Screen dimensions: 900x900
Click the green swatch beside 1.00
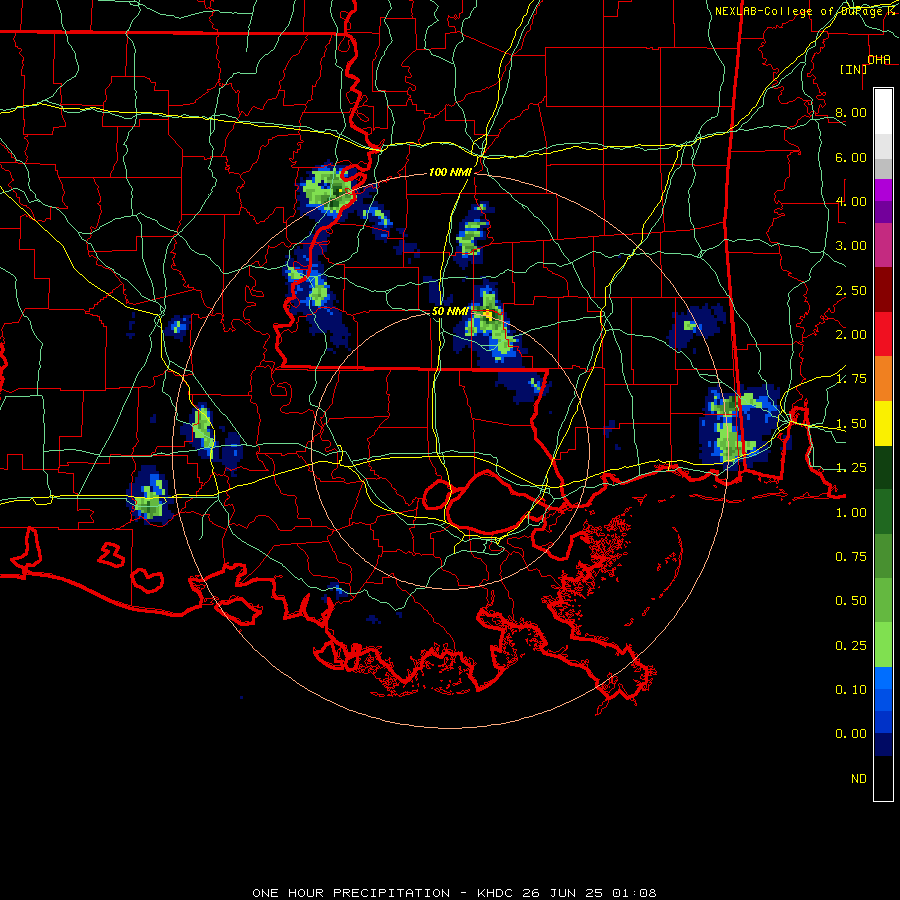point(883,511)
